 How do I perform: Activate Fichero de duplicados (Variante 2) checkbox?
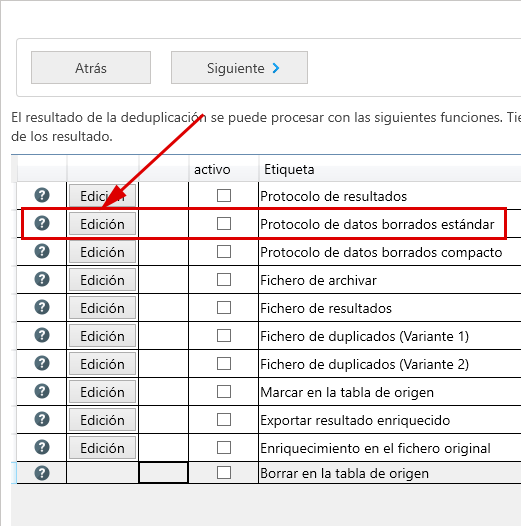(x=224, y=364)
